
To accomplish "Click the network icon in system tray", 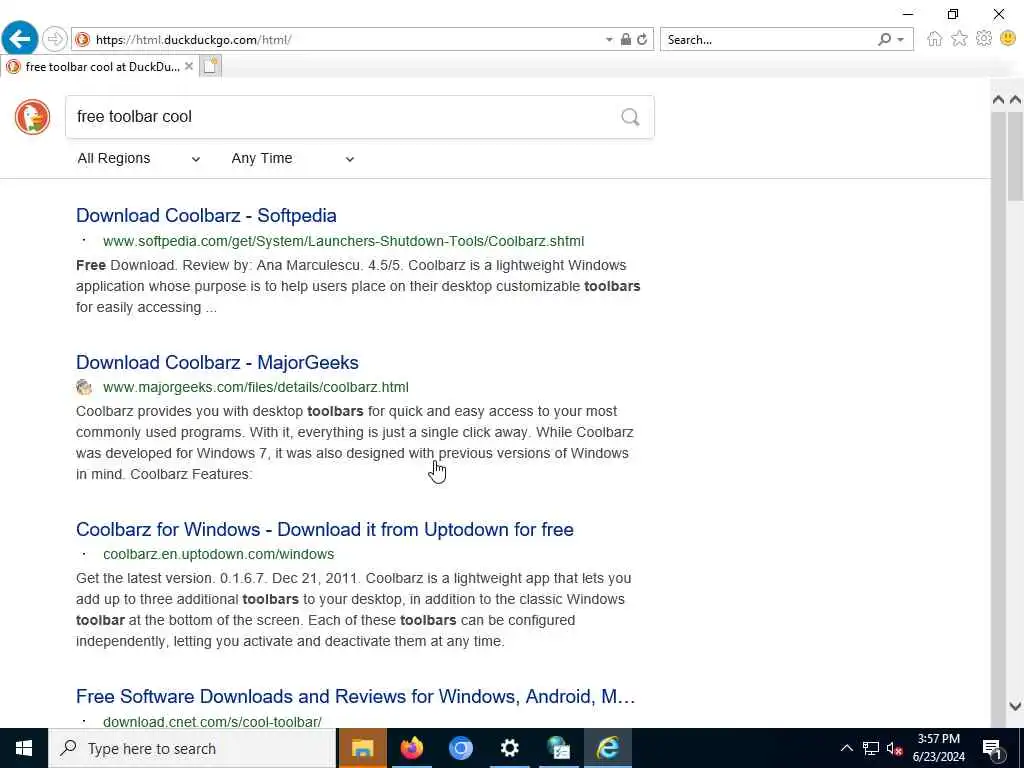I will click(871, 748).
